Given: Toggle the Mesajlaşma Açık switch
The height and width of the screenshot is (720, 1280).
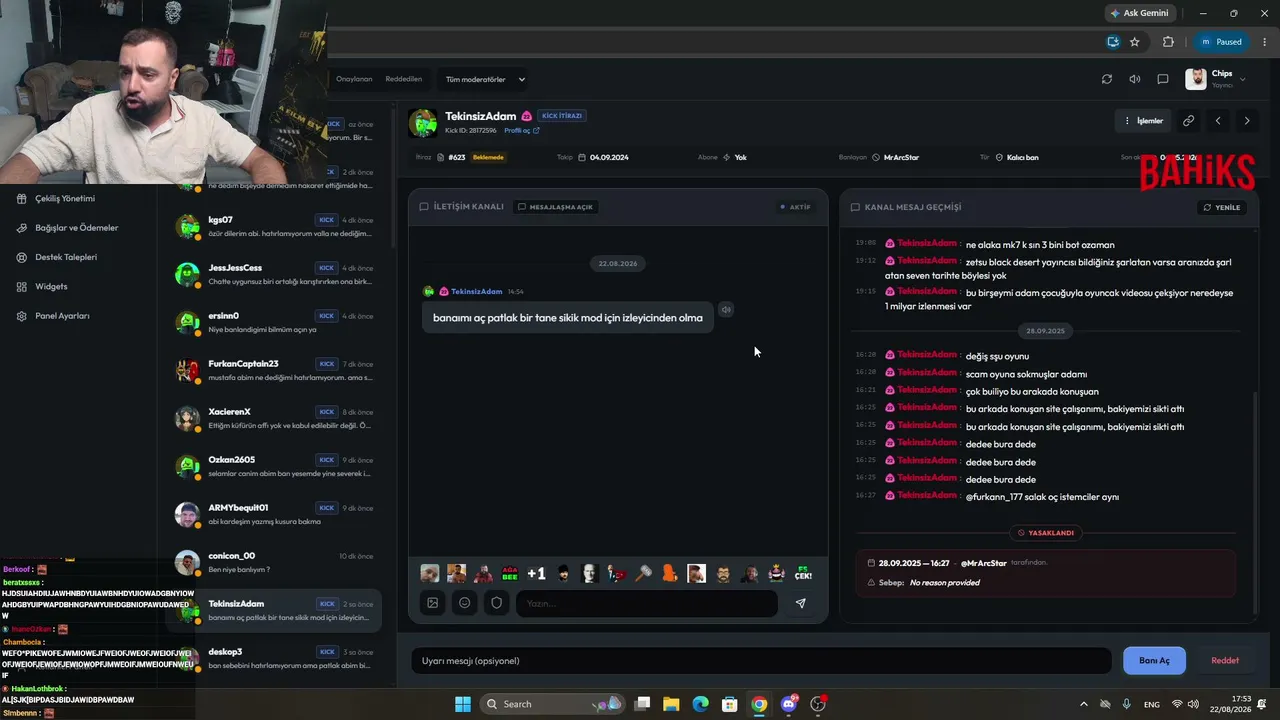Looking at the screenshot, I should (555, 207).
